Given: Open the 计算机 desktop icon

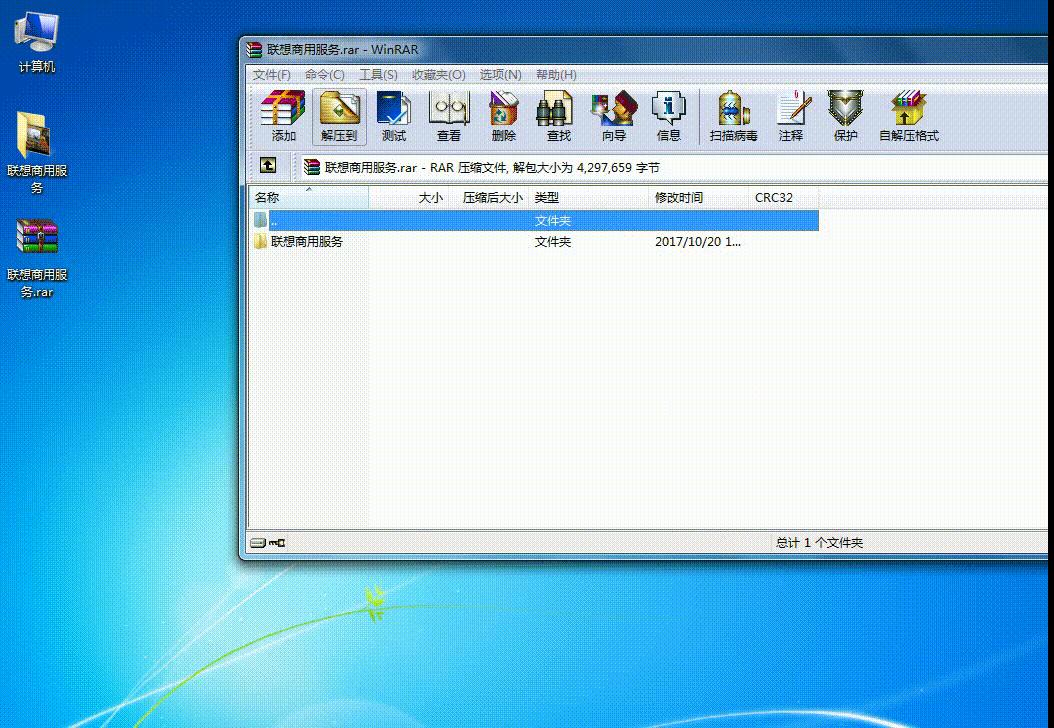Looking at the screenshot, I should point(36,40).
